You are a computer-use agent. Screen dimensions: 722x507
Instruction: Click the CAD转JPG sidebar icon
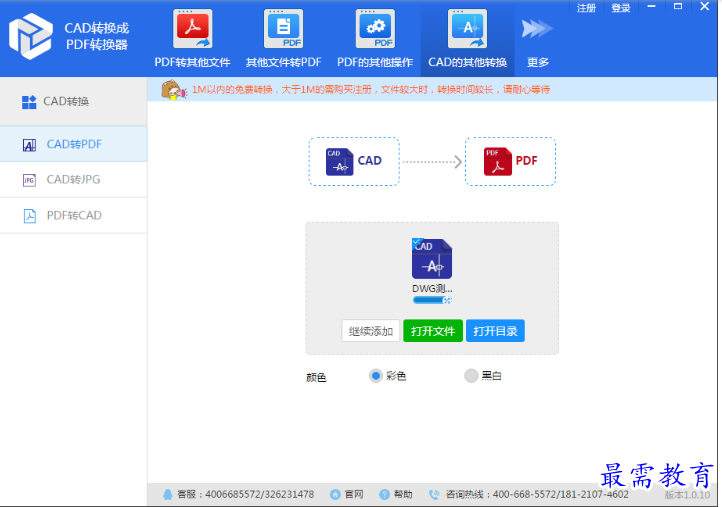point(29,180)
